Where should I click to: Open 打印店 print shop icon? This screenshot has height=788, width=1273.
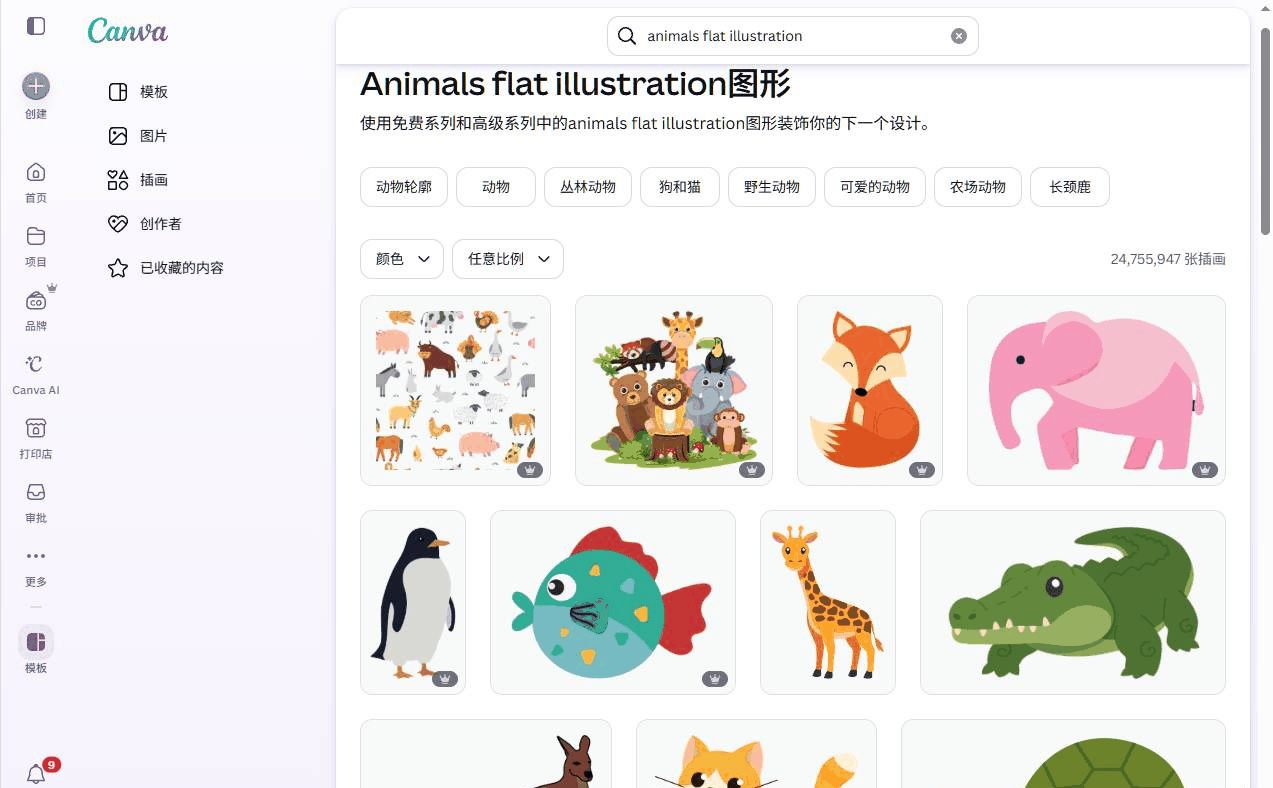[36, 428]
